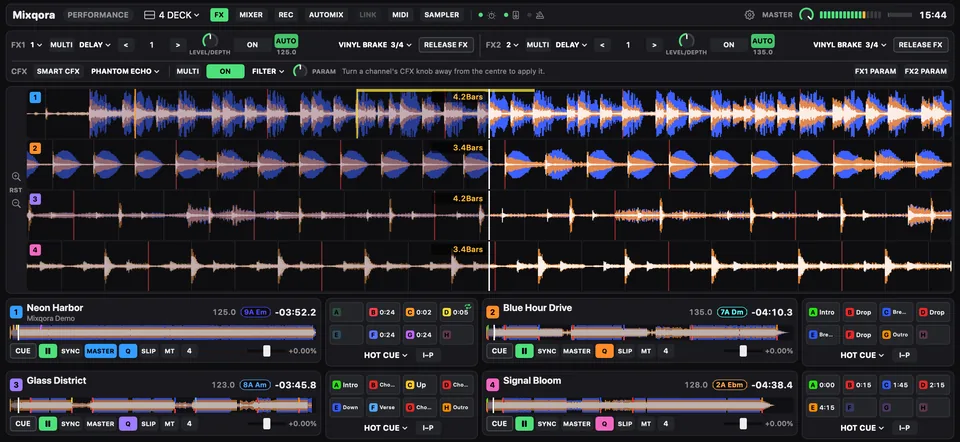This screenshot has height=442, width=960.
Task: Toggle the FX1 ON button
Action: pos(253,45)
